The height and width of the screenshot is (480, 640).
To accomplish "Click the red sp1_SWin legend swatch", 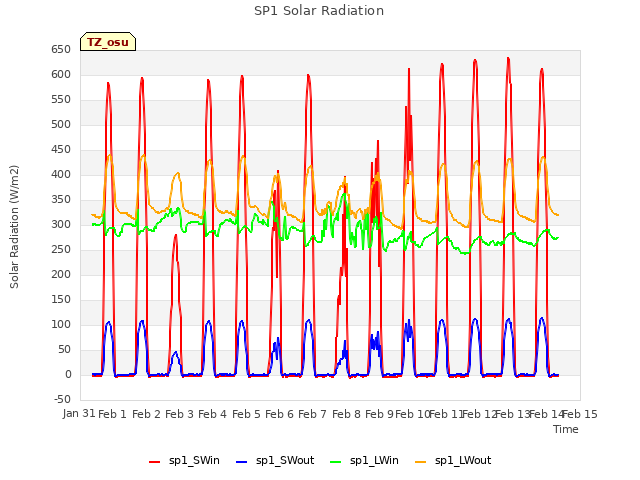I will coord(155,462).
